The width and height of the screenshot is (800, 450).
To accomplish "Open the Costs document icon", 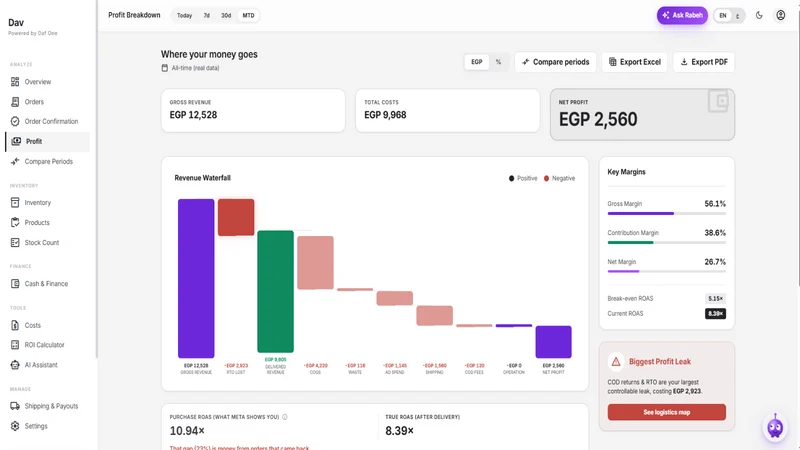I will [x=15, y=325].
